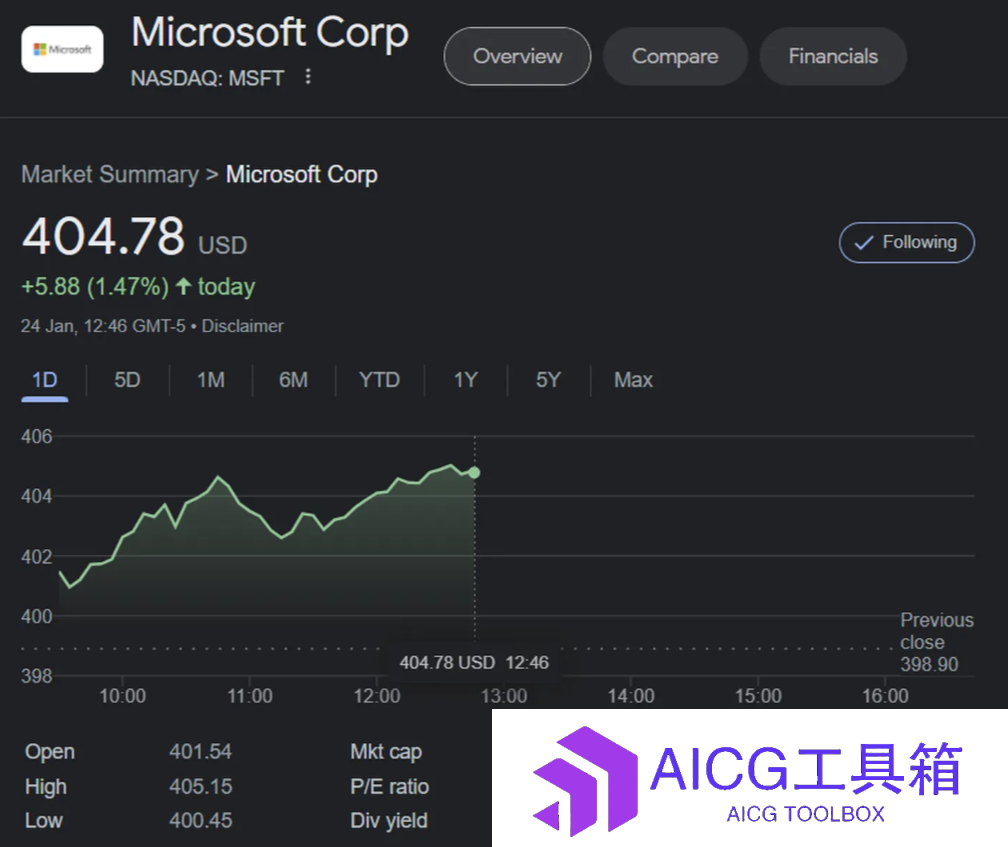Toggle the Following button off
This screenshot has height=847, width=1008.
[906, 242]
